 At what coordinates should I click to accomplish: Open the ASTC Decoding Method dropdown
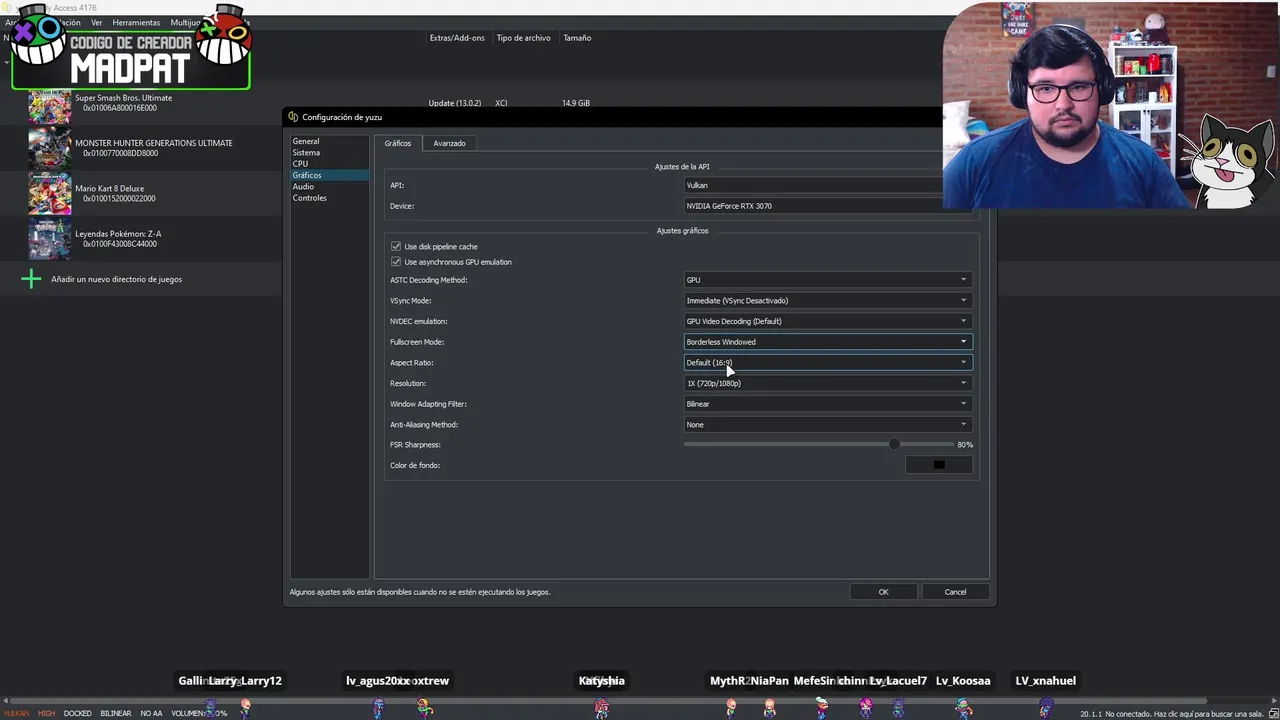click(828, 280)
